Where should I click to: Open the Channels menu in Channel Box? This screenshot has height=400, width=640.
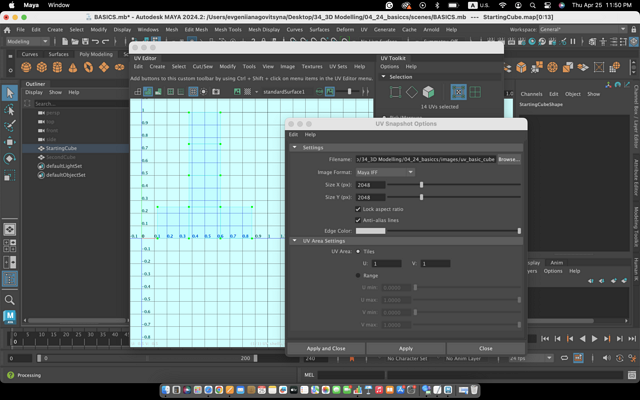[x=531, y=94]
